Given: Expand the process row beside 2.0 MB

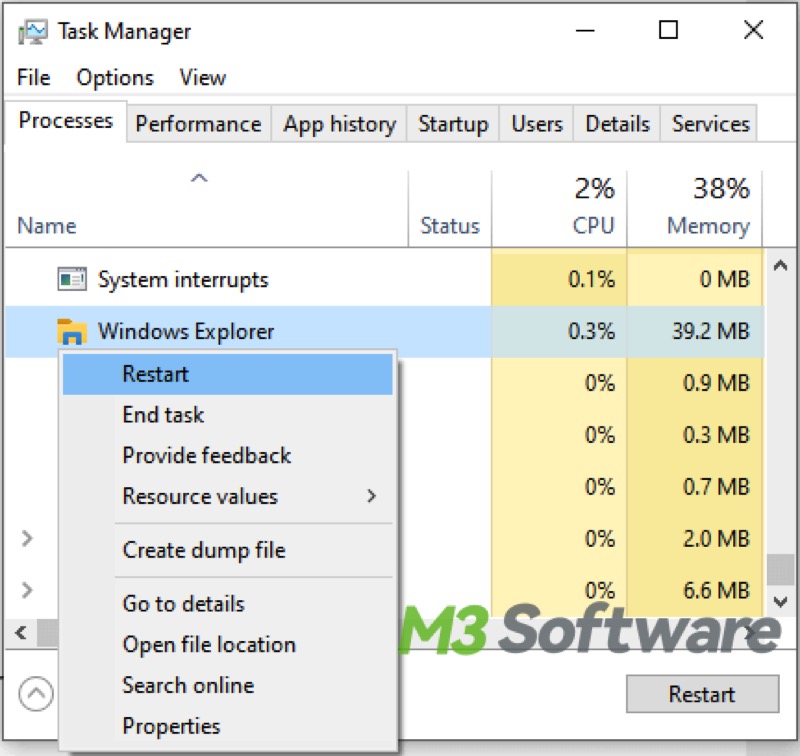Looking at the screenshot, I should coord(27,538).
